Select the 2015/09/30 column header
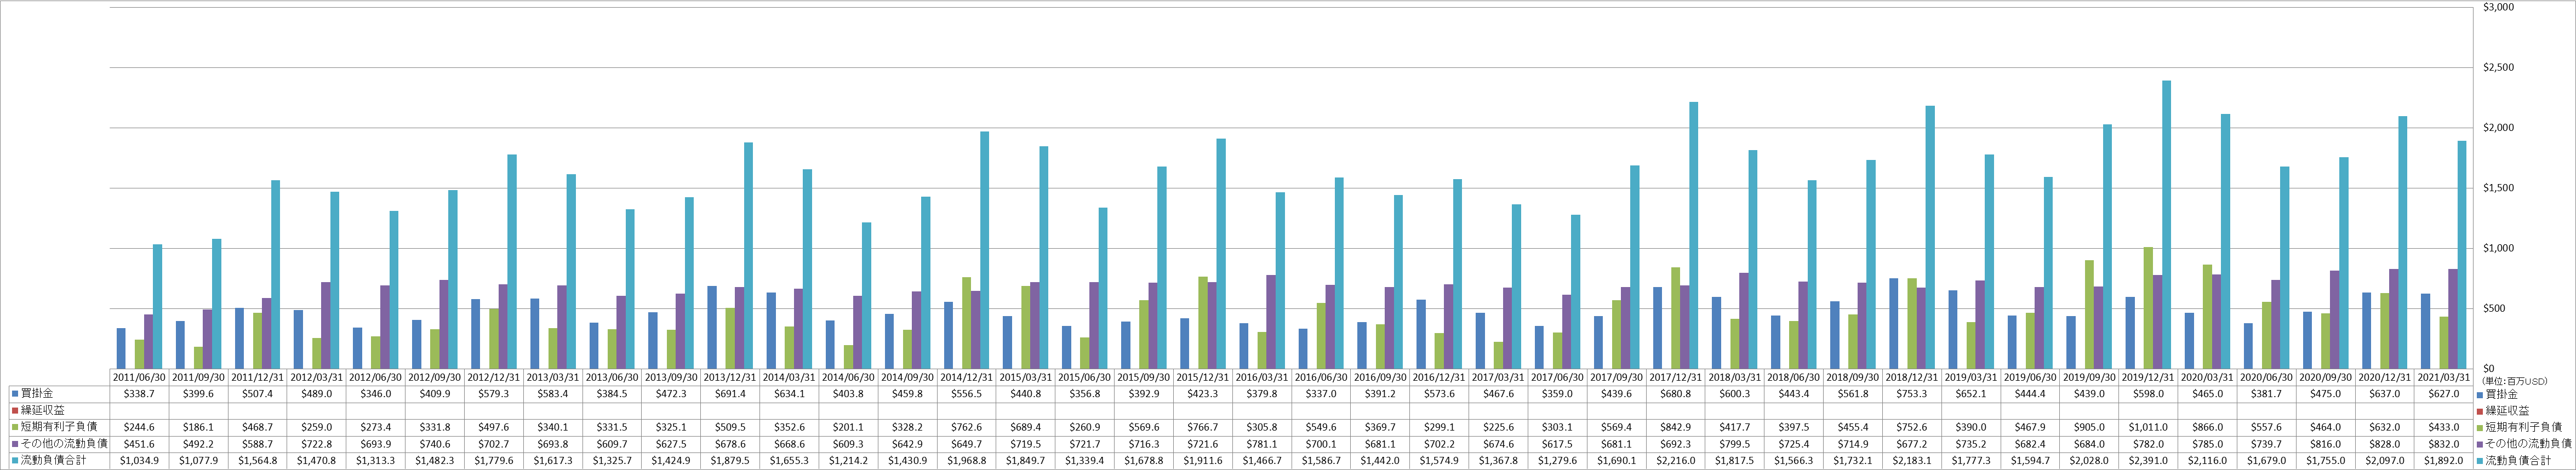This screenshot has height=470, width=2576. pyautogui.click(x=1143, y=378)
